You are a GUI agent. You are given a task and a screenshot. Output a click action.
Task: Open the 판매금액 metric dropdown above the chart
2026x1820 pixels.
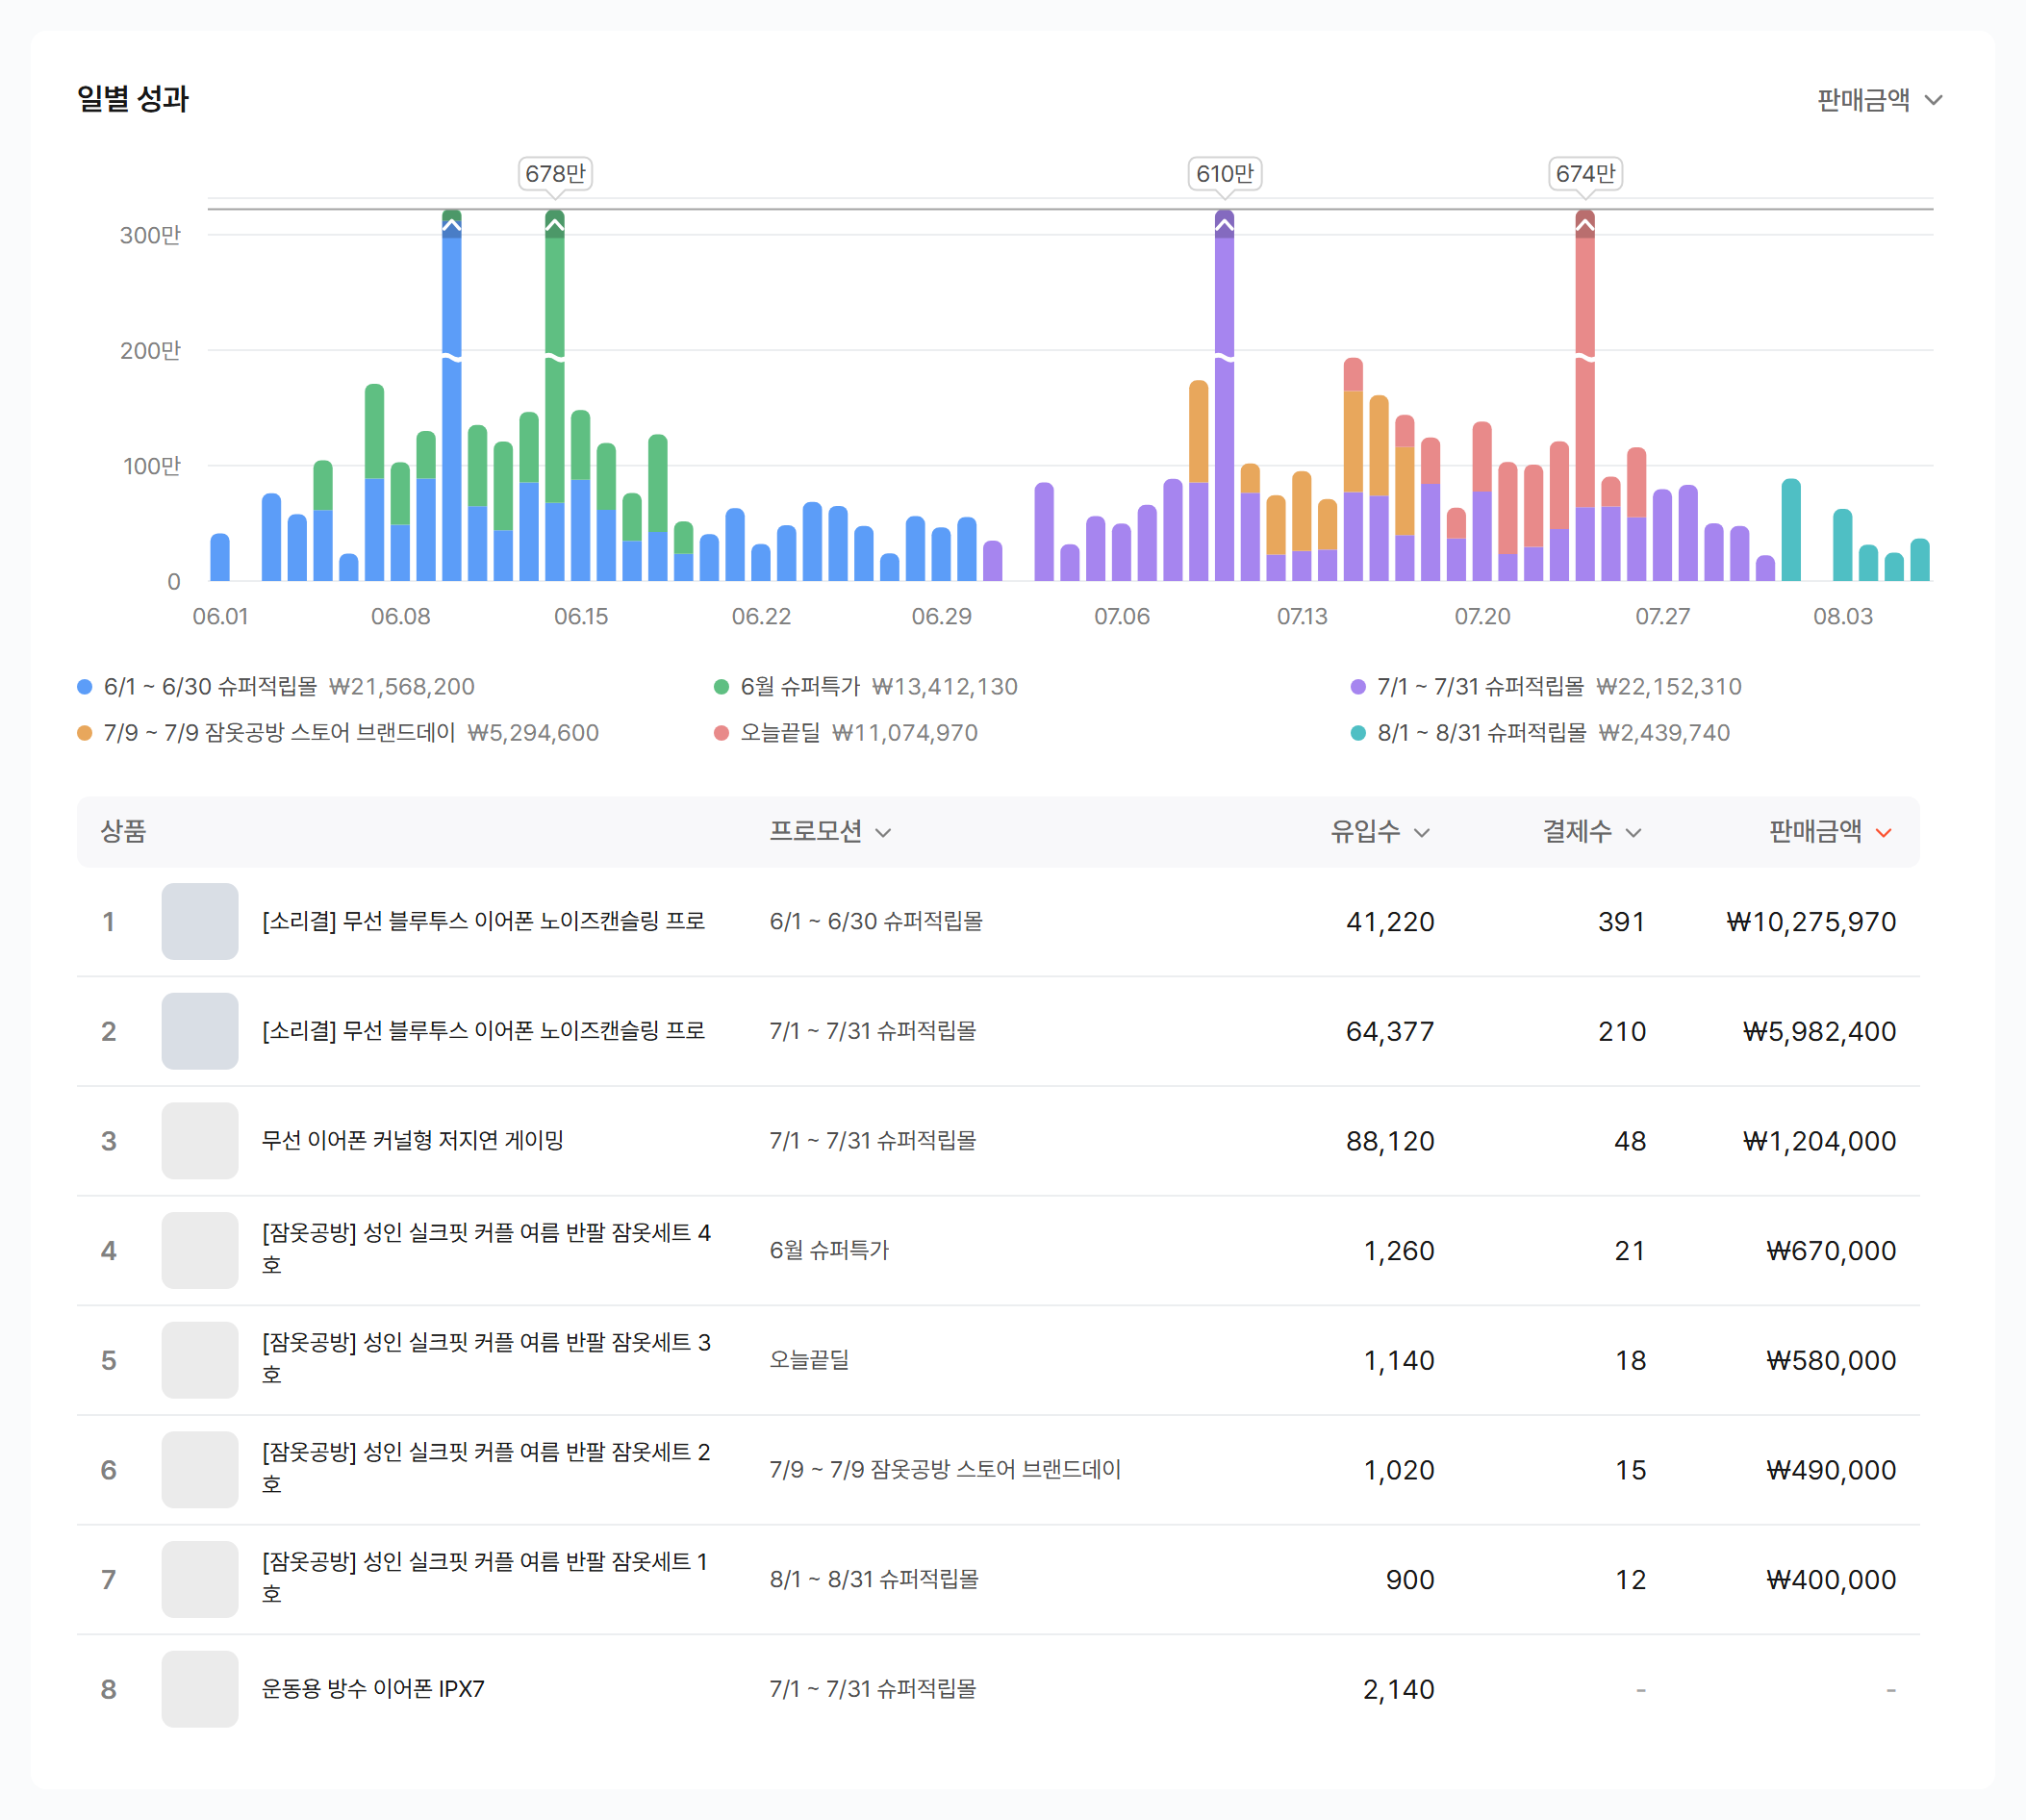(1879, 100)
